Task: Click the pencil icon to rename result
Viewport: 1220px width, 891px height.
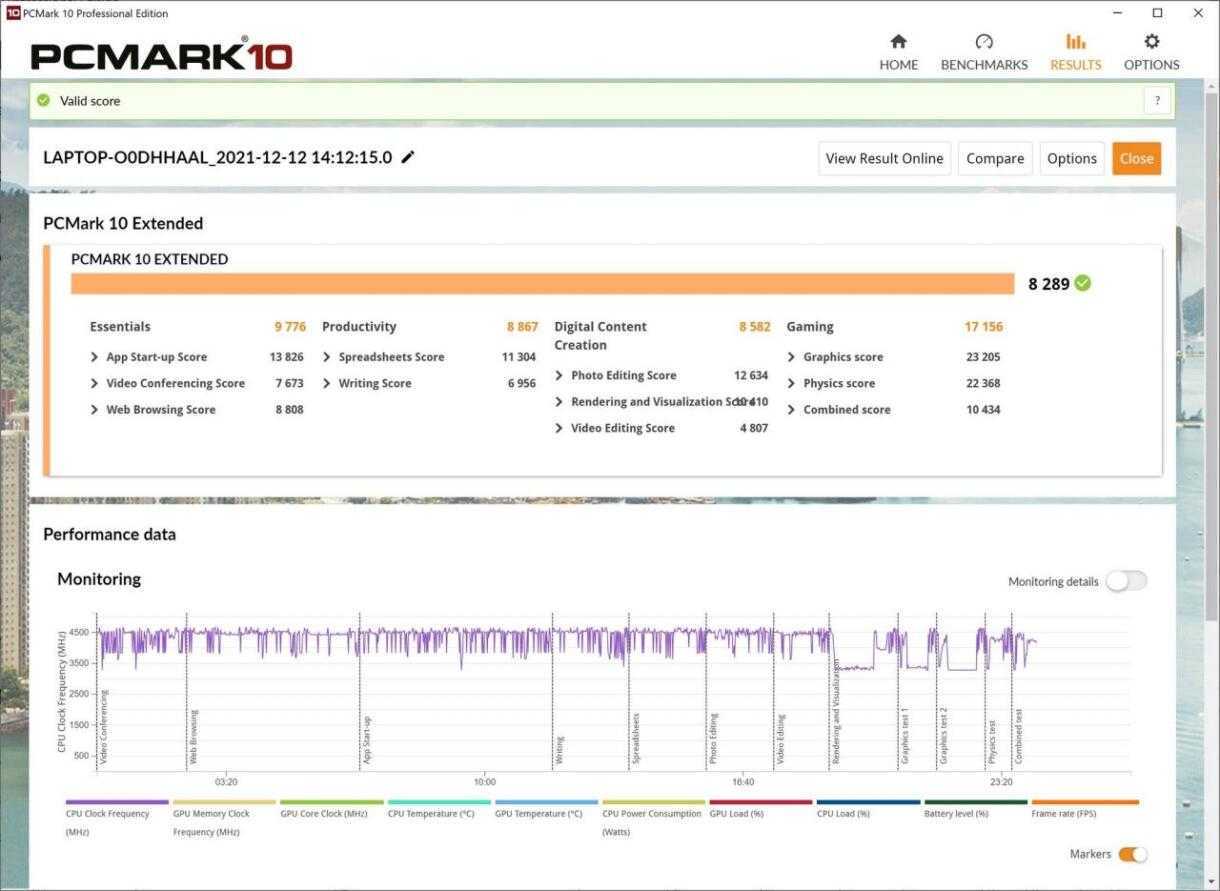Action: point(408,158)
